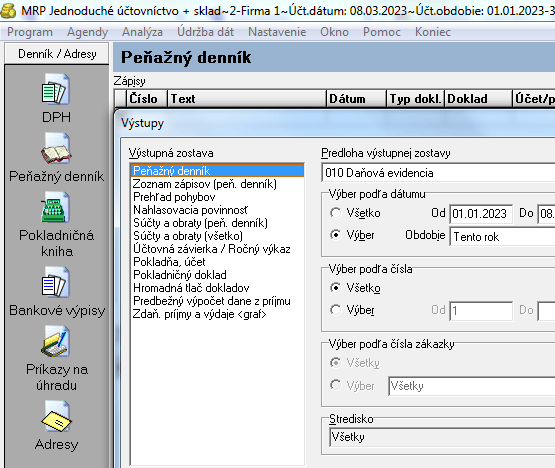The height and width of the screenshot is (468, 555).
Task: Open the Obdobie Tento rok dropdown
Action: 502,236
